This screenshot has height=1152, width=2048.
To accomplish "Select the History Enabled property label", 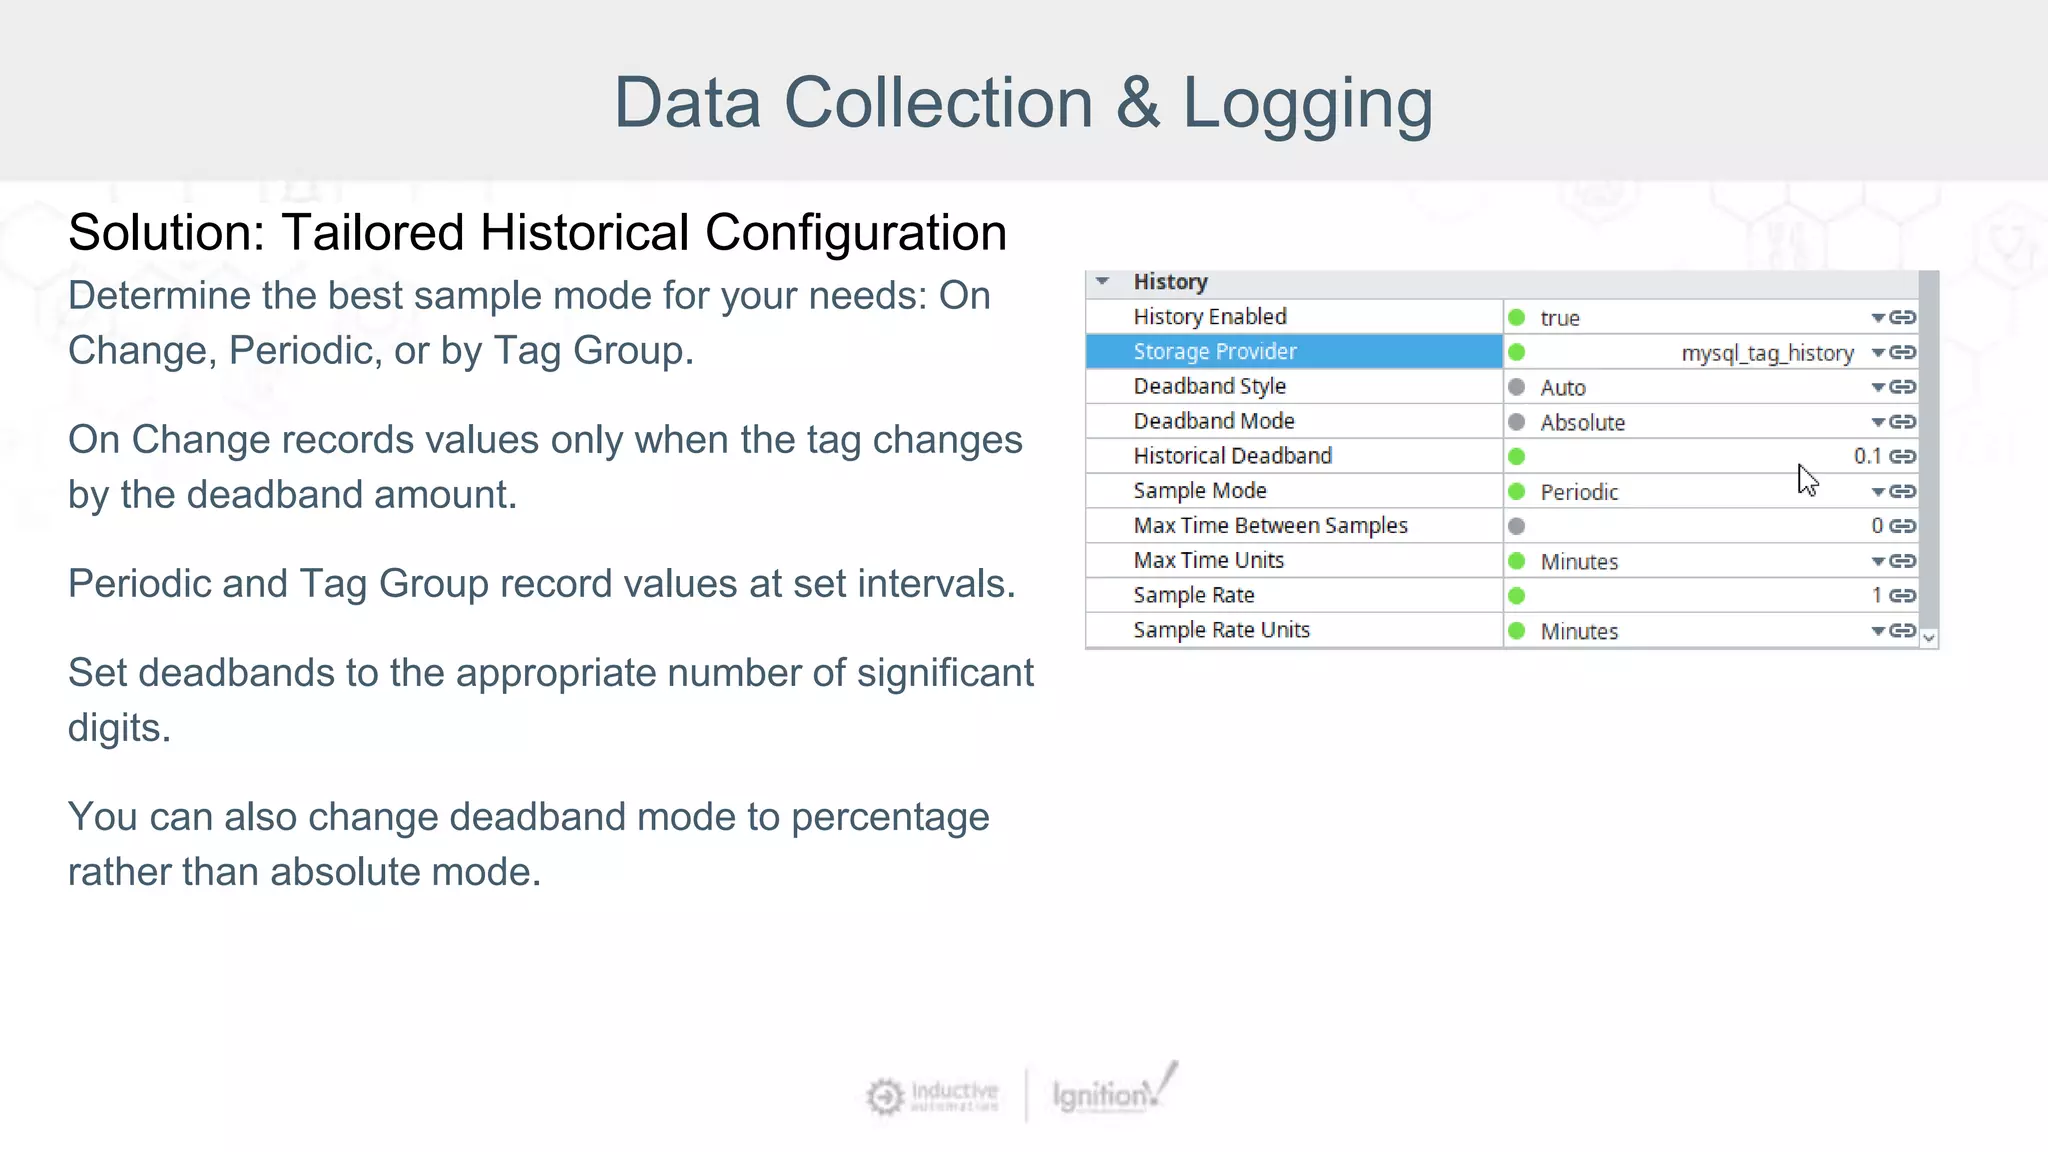I will 1210,317.
